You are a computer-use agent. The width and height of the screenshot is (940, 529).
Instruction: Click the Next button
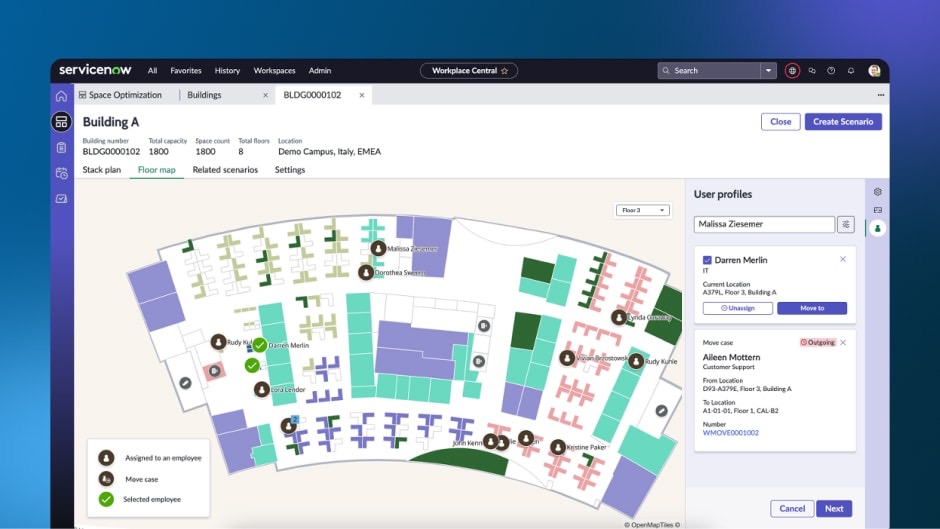(834, 509)
